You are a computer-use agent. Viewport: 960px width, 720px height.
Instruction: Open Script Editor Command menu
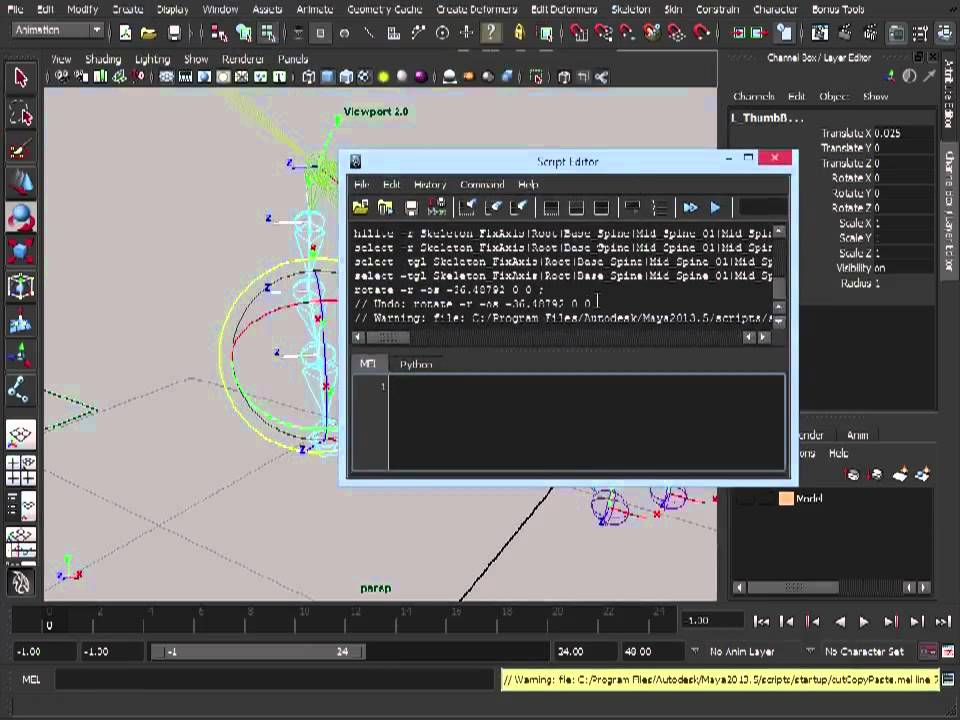482,184
